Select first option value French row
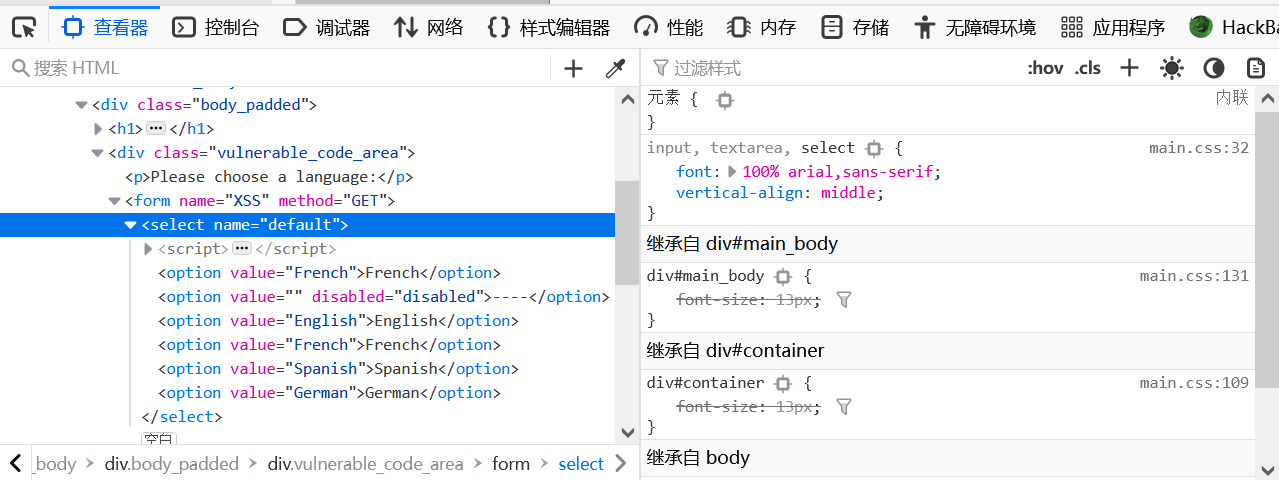Screen dimensions: 1279x480 (x=329, y=273)
